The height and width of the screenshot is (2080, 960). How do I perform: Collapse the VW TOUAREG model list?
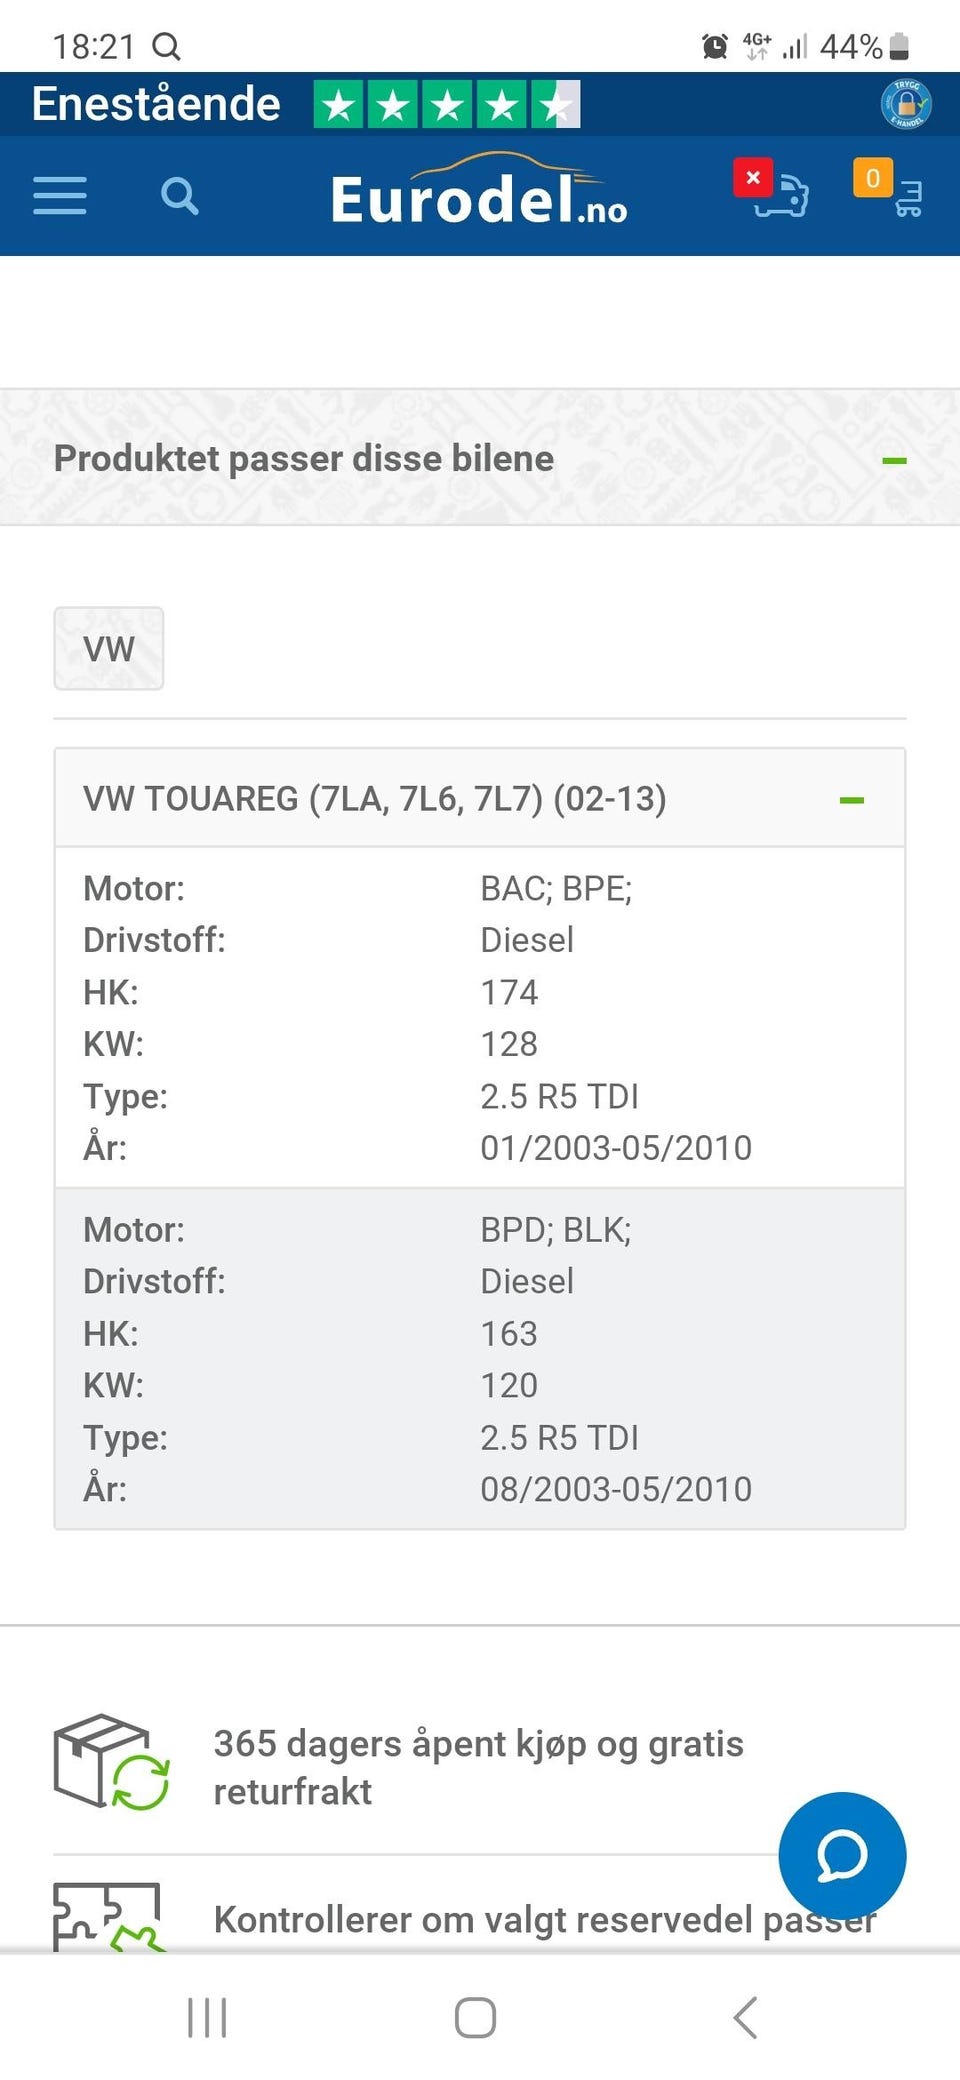851,800
